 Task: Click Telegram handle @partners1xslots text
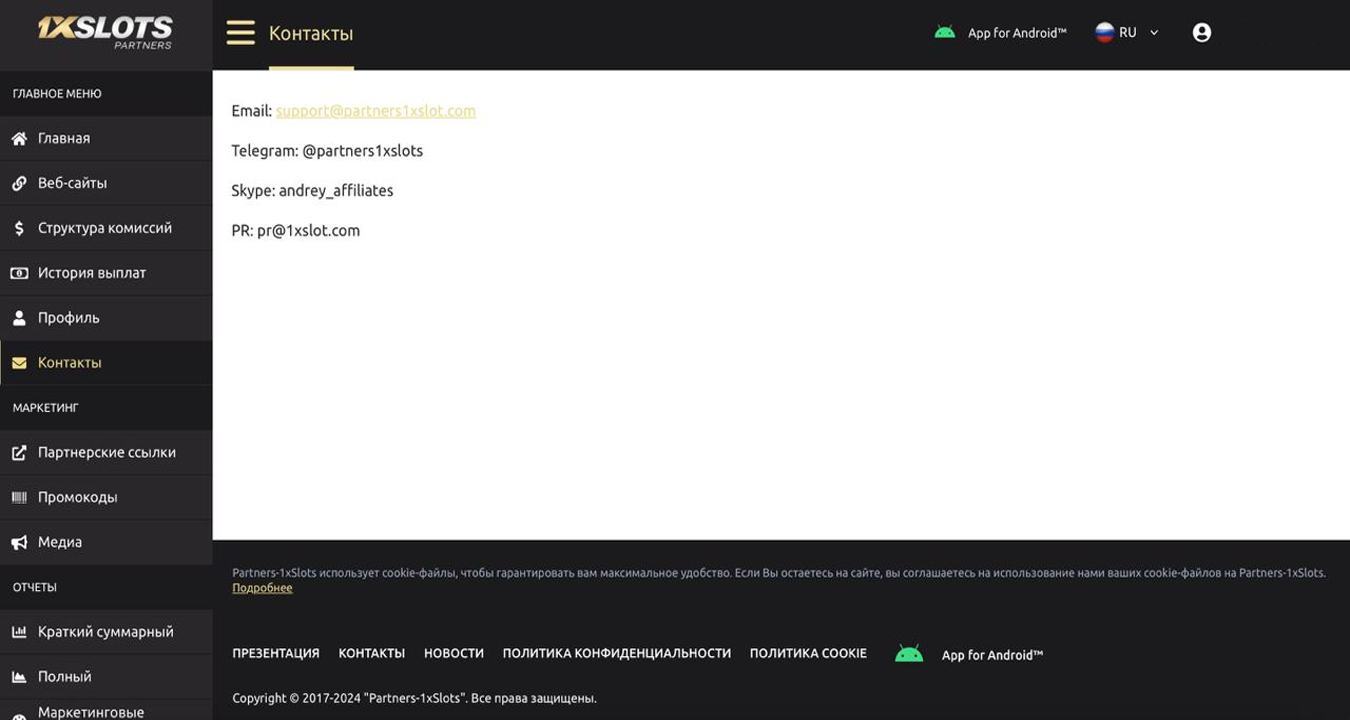coord(363,151)
